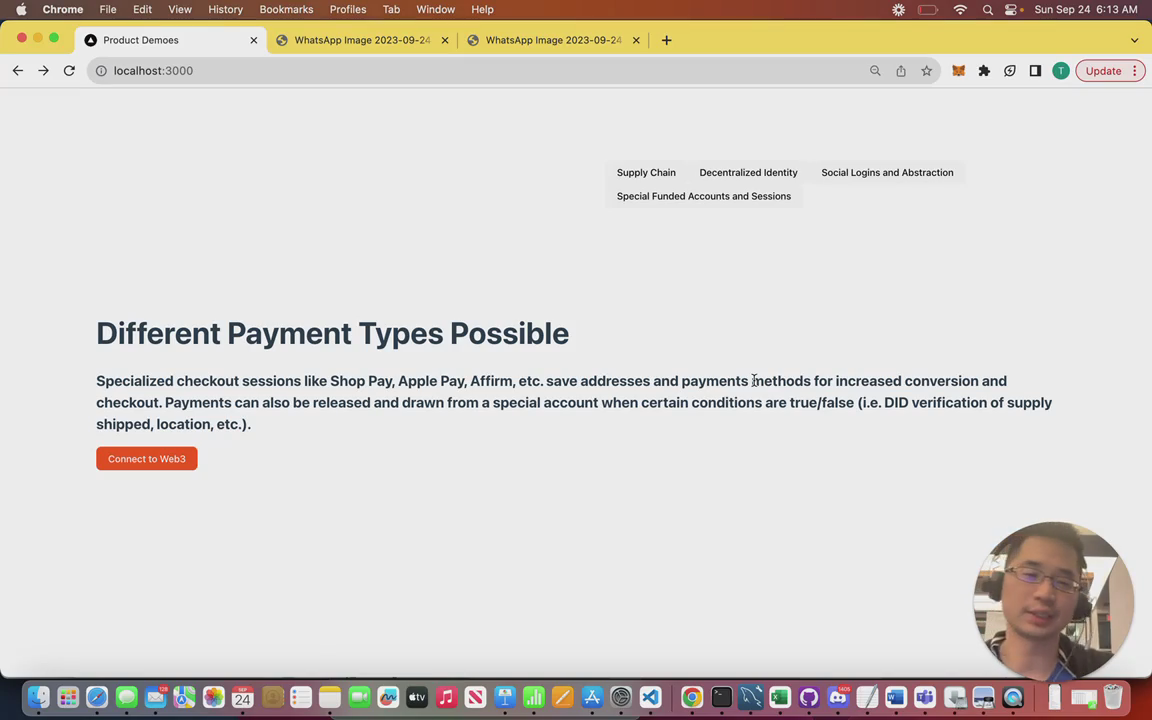Open the View menu
This screenshot has width=1152, height=720.
(x=180, y=10)
